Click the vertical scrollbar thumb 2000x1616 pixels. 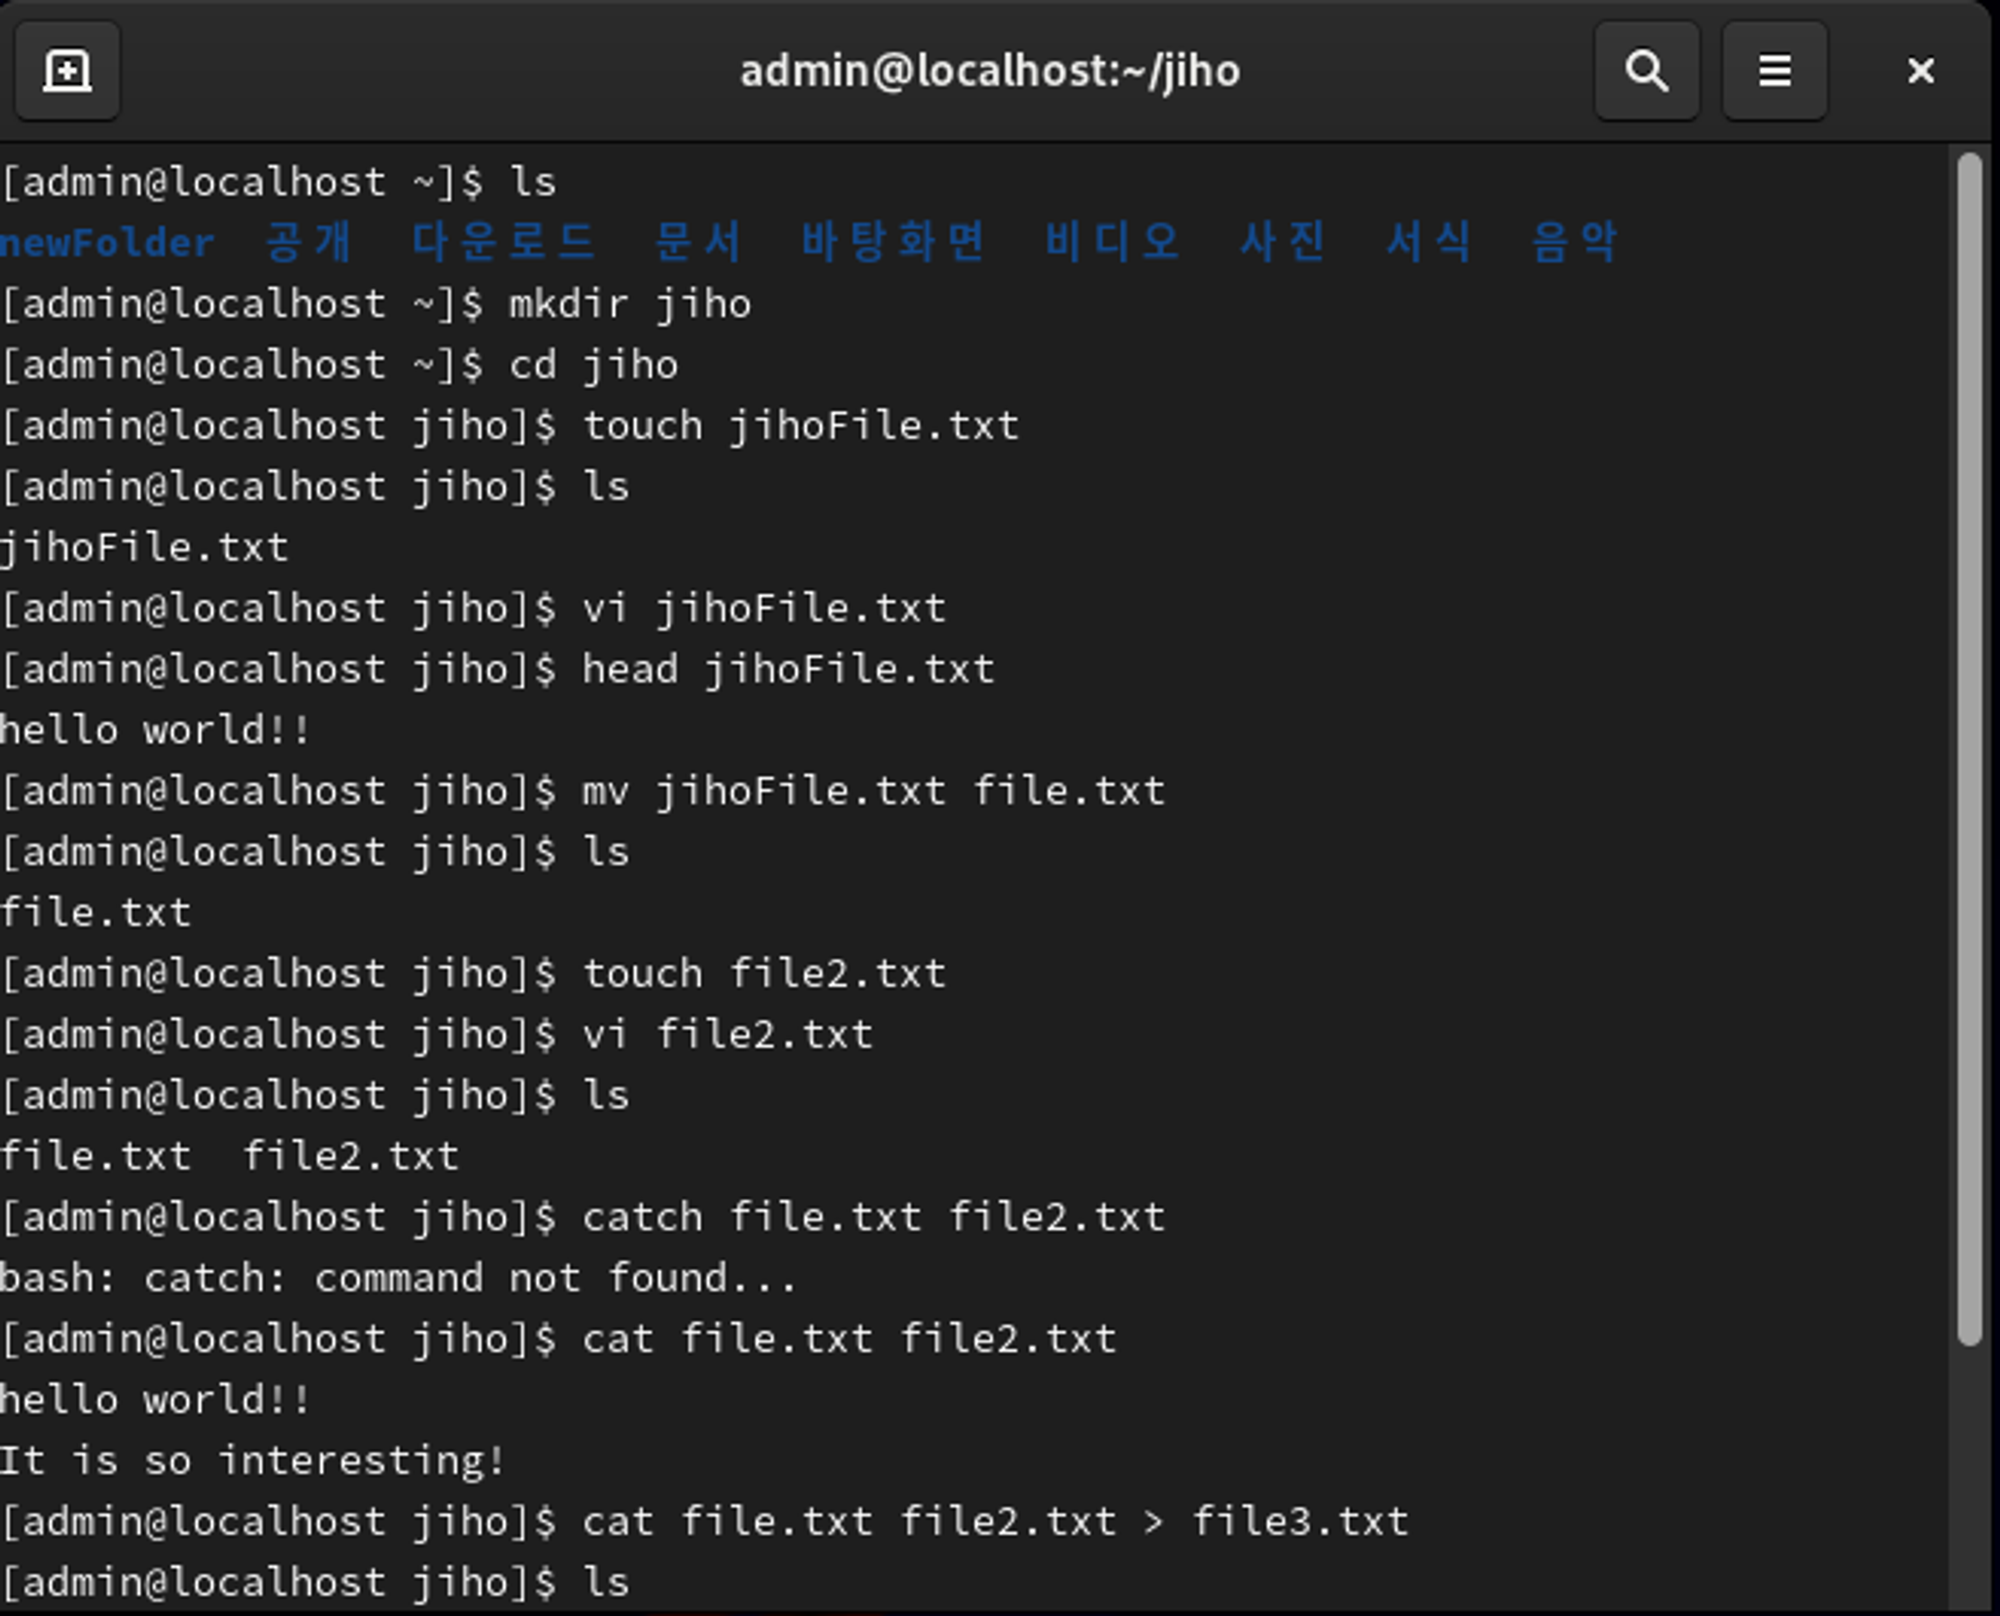point(1969,750)
